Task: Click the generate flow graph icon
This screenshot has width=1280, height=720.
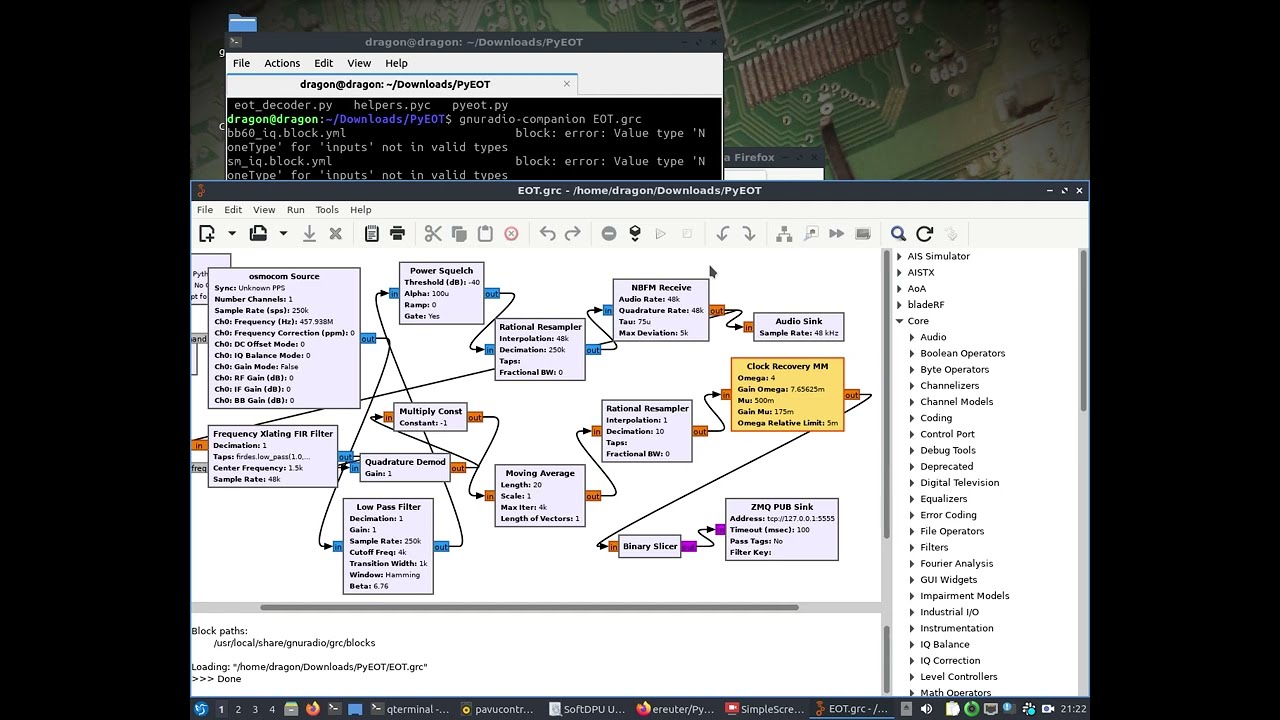Action: [634, 234]
